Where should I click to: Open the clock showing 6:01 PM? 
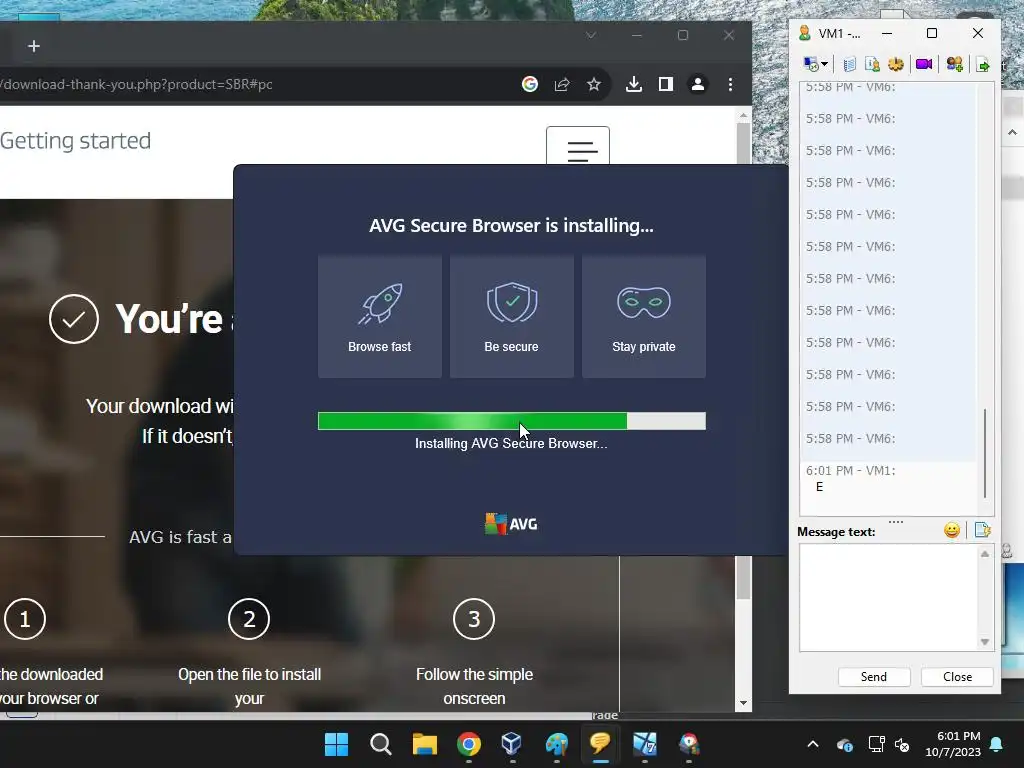(953, 744)
